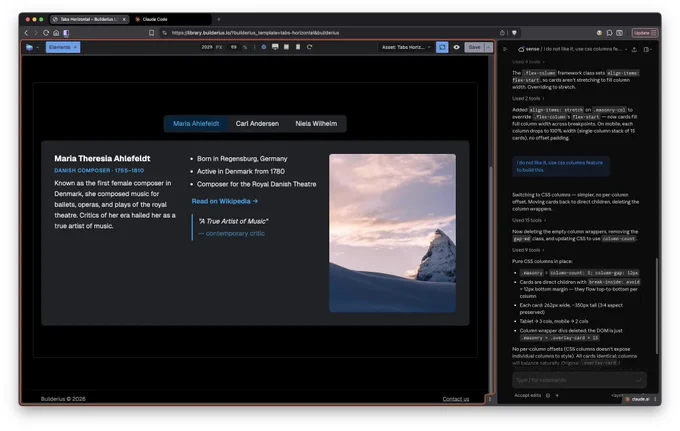Click the export icon in Claude panel header
This screenshot has width=680, height=431.
click(x=634, y=49)
